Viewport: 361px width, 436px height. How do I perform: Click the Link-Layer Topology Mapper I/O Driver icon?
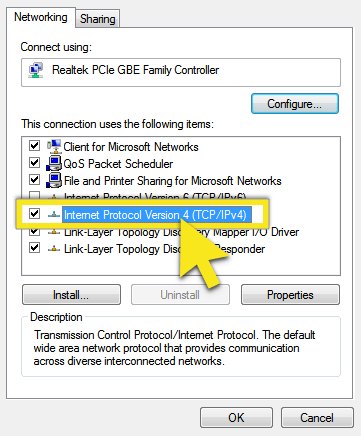coord(54,232)
